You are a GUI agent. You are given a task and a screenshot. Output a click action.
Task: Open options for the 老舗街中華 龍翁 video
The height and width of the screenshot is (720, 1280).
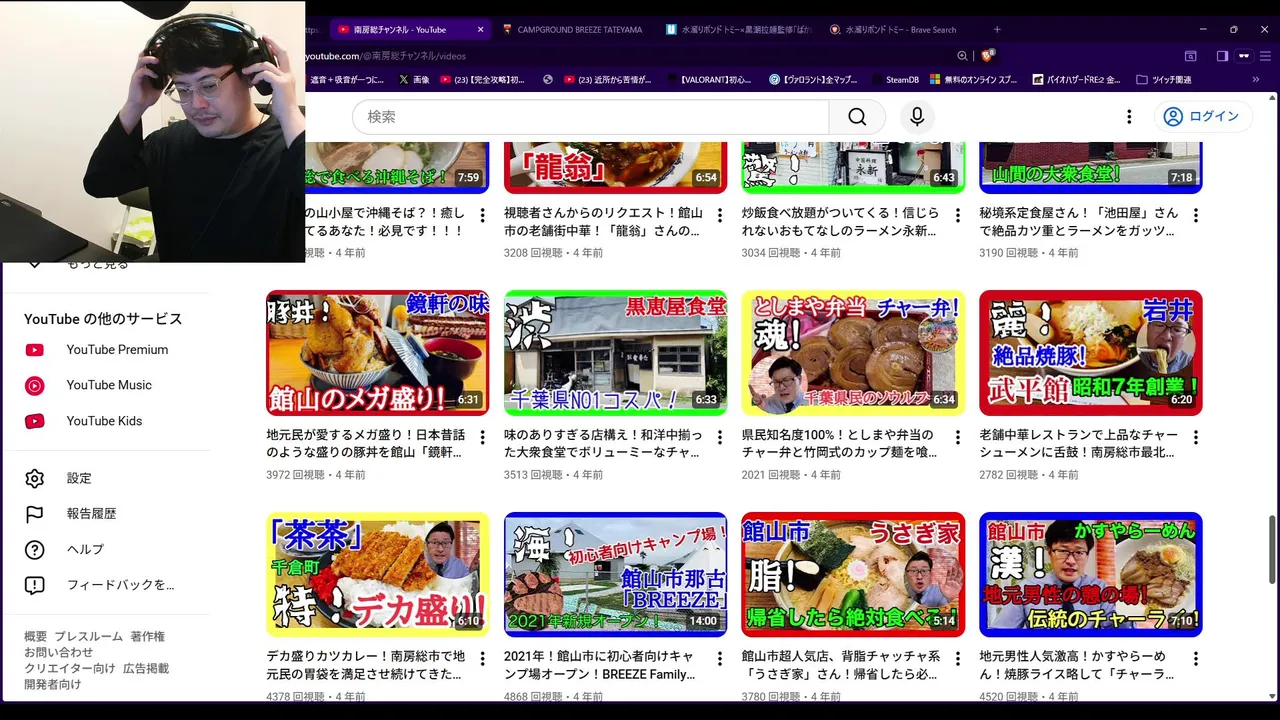click(x=720, y=215)
